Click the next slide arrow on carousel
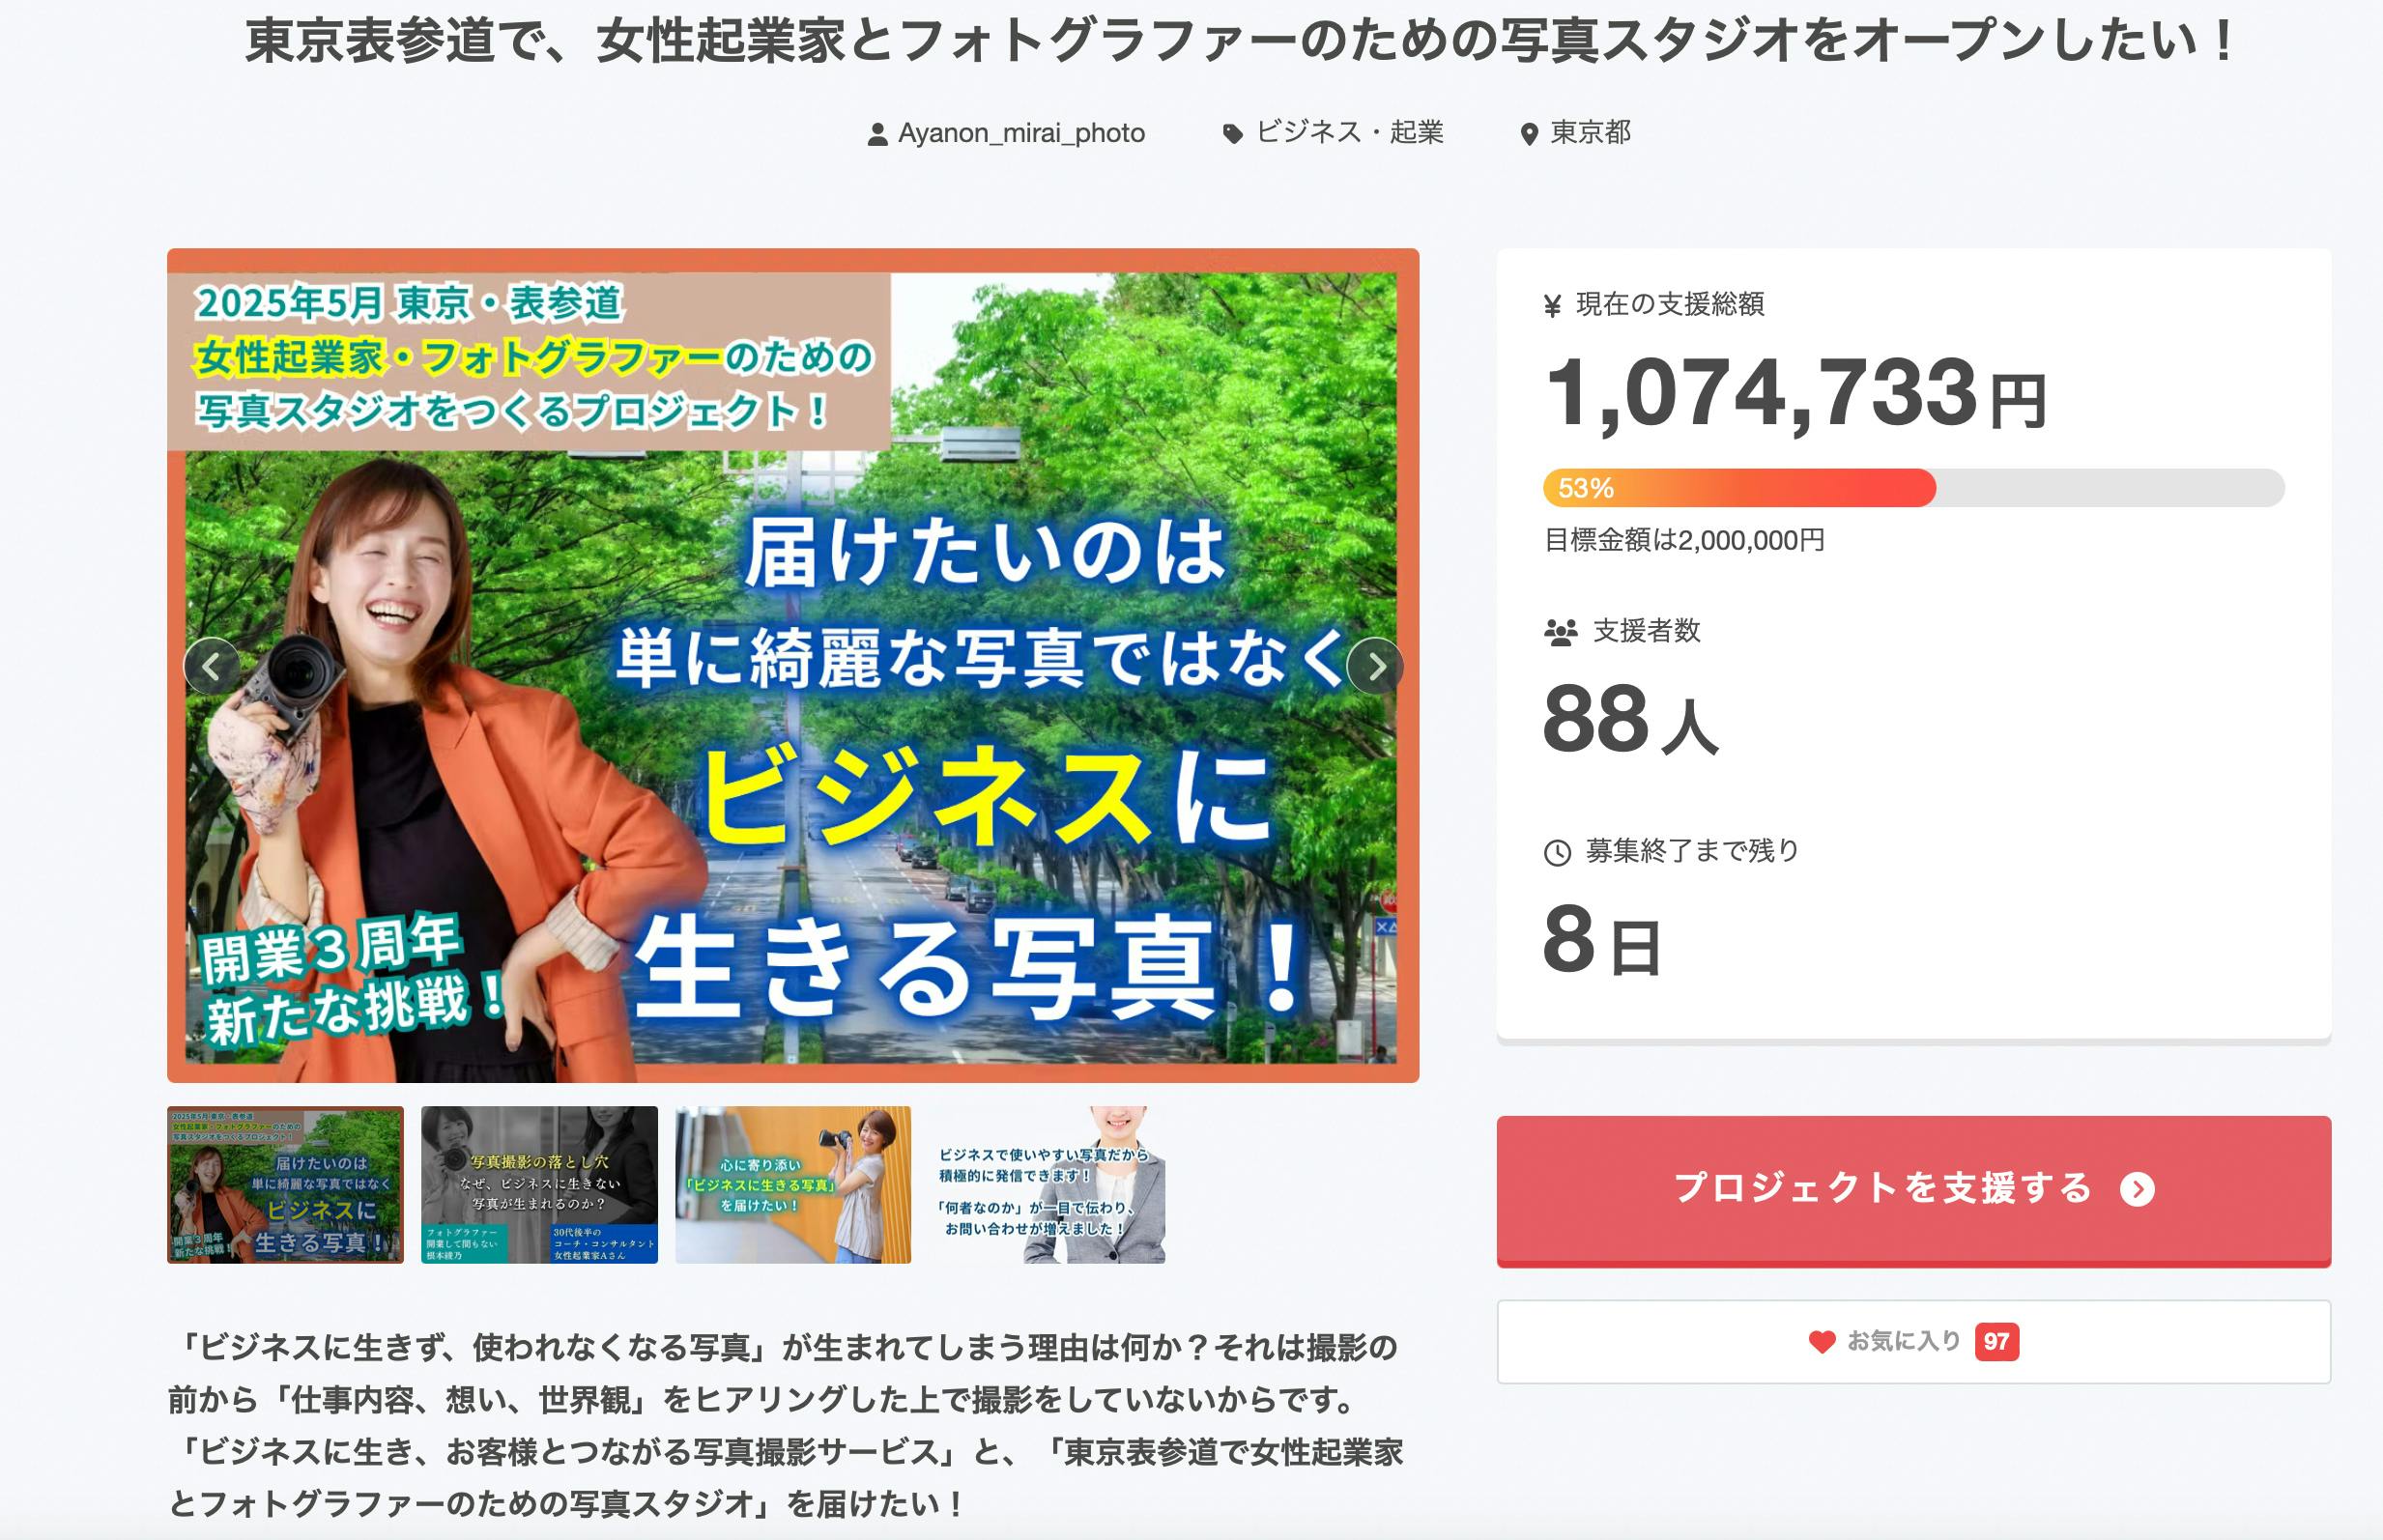The image size is (2383, 1540). (1375, 665)
